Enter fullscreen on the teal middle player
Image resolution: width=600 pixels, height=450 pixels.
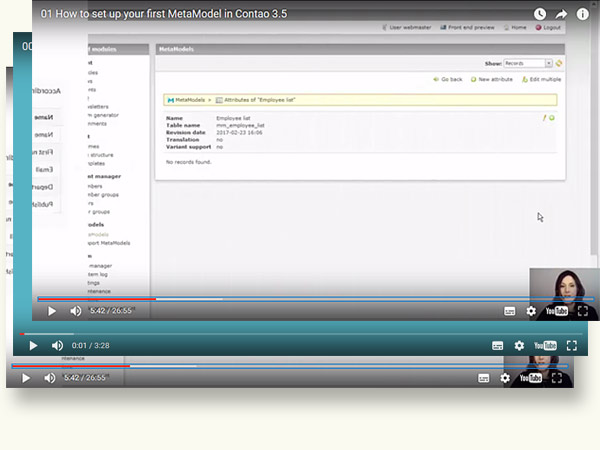(572, 346)
